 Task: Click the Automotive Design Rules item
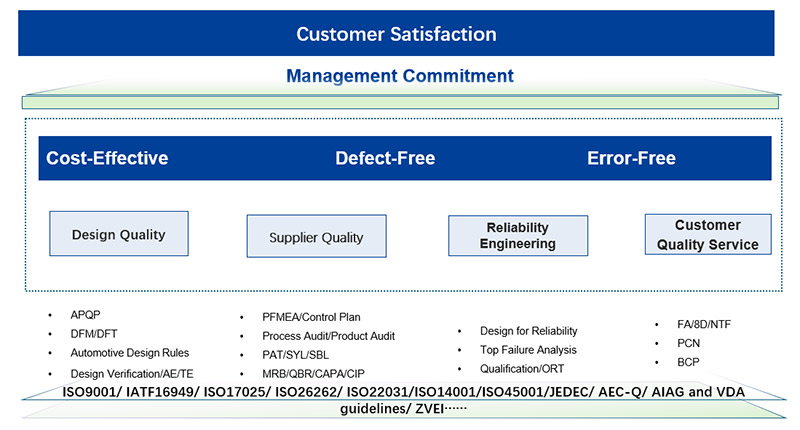[x=130, y=353]
